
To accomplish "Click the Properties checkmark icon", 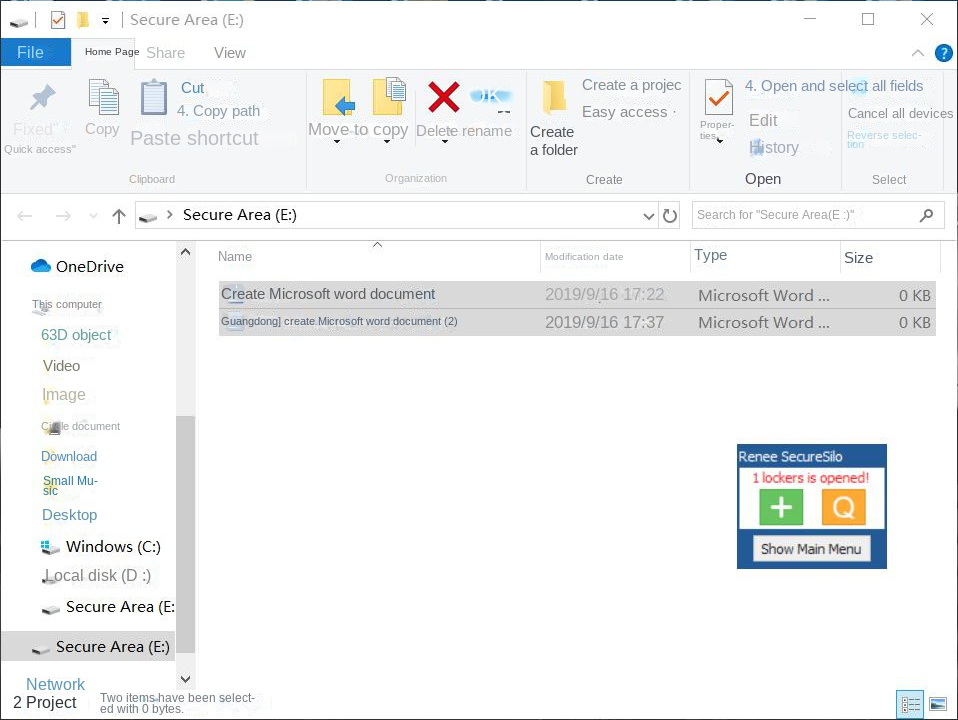I will pyautogui.click(x=718, y=98).
